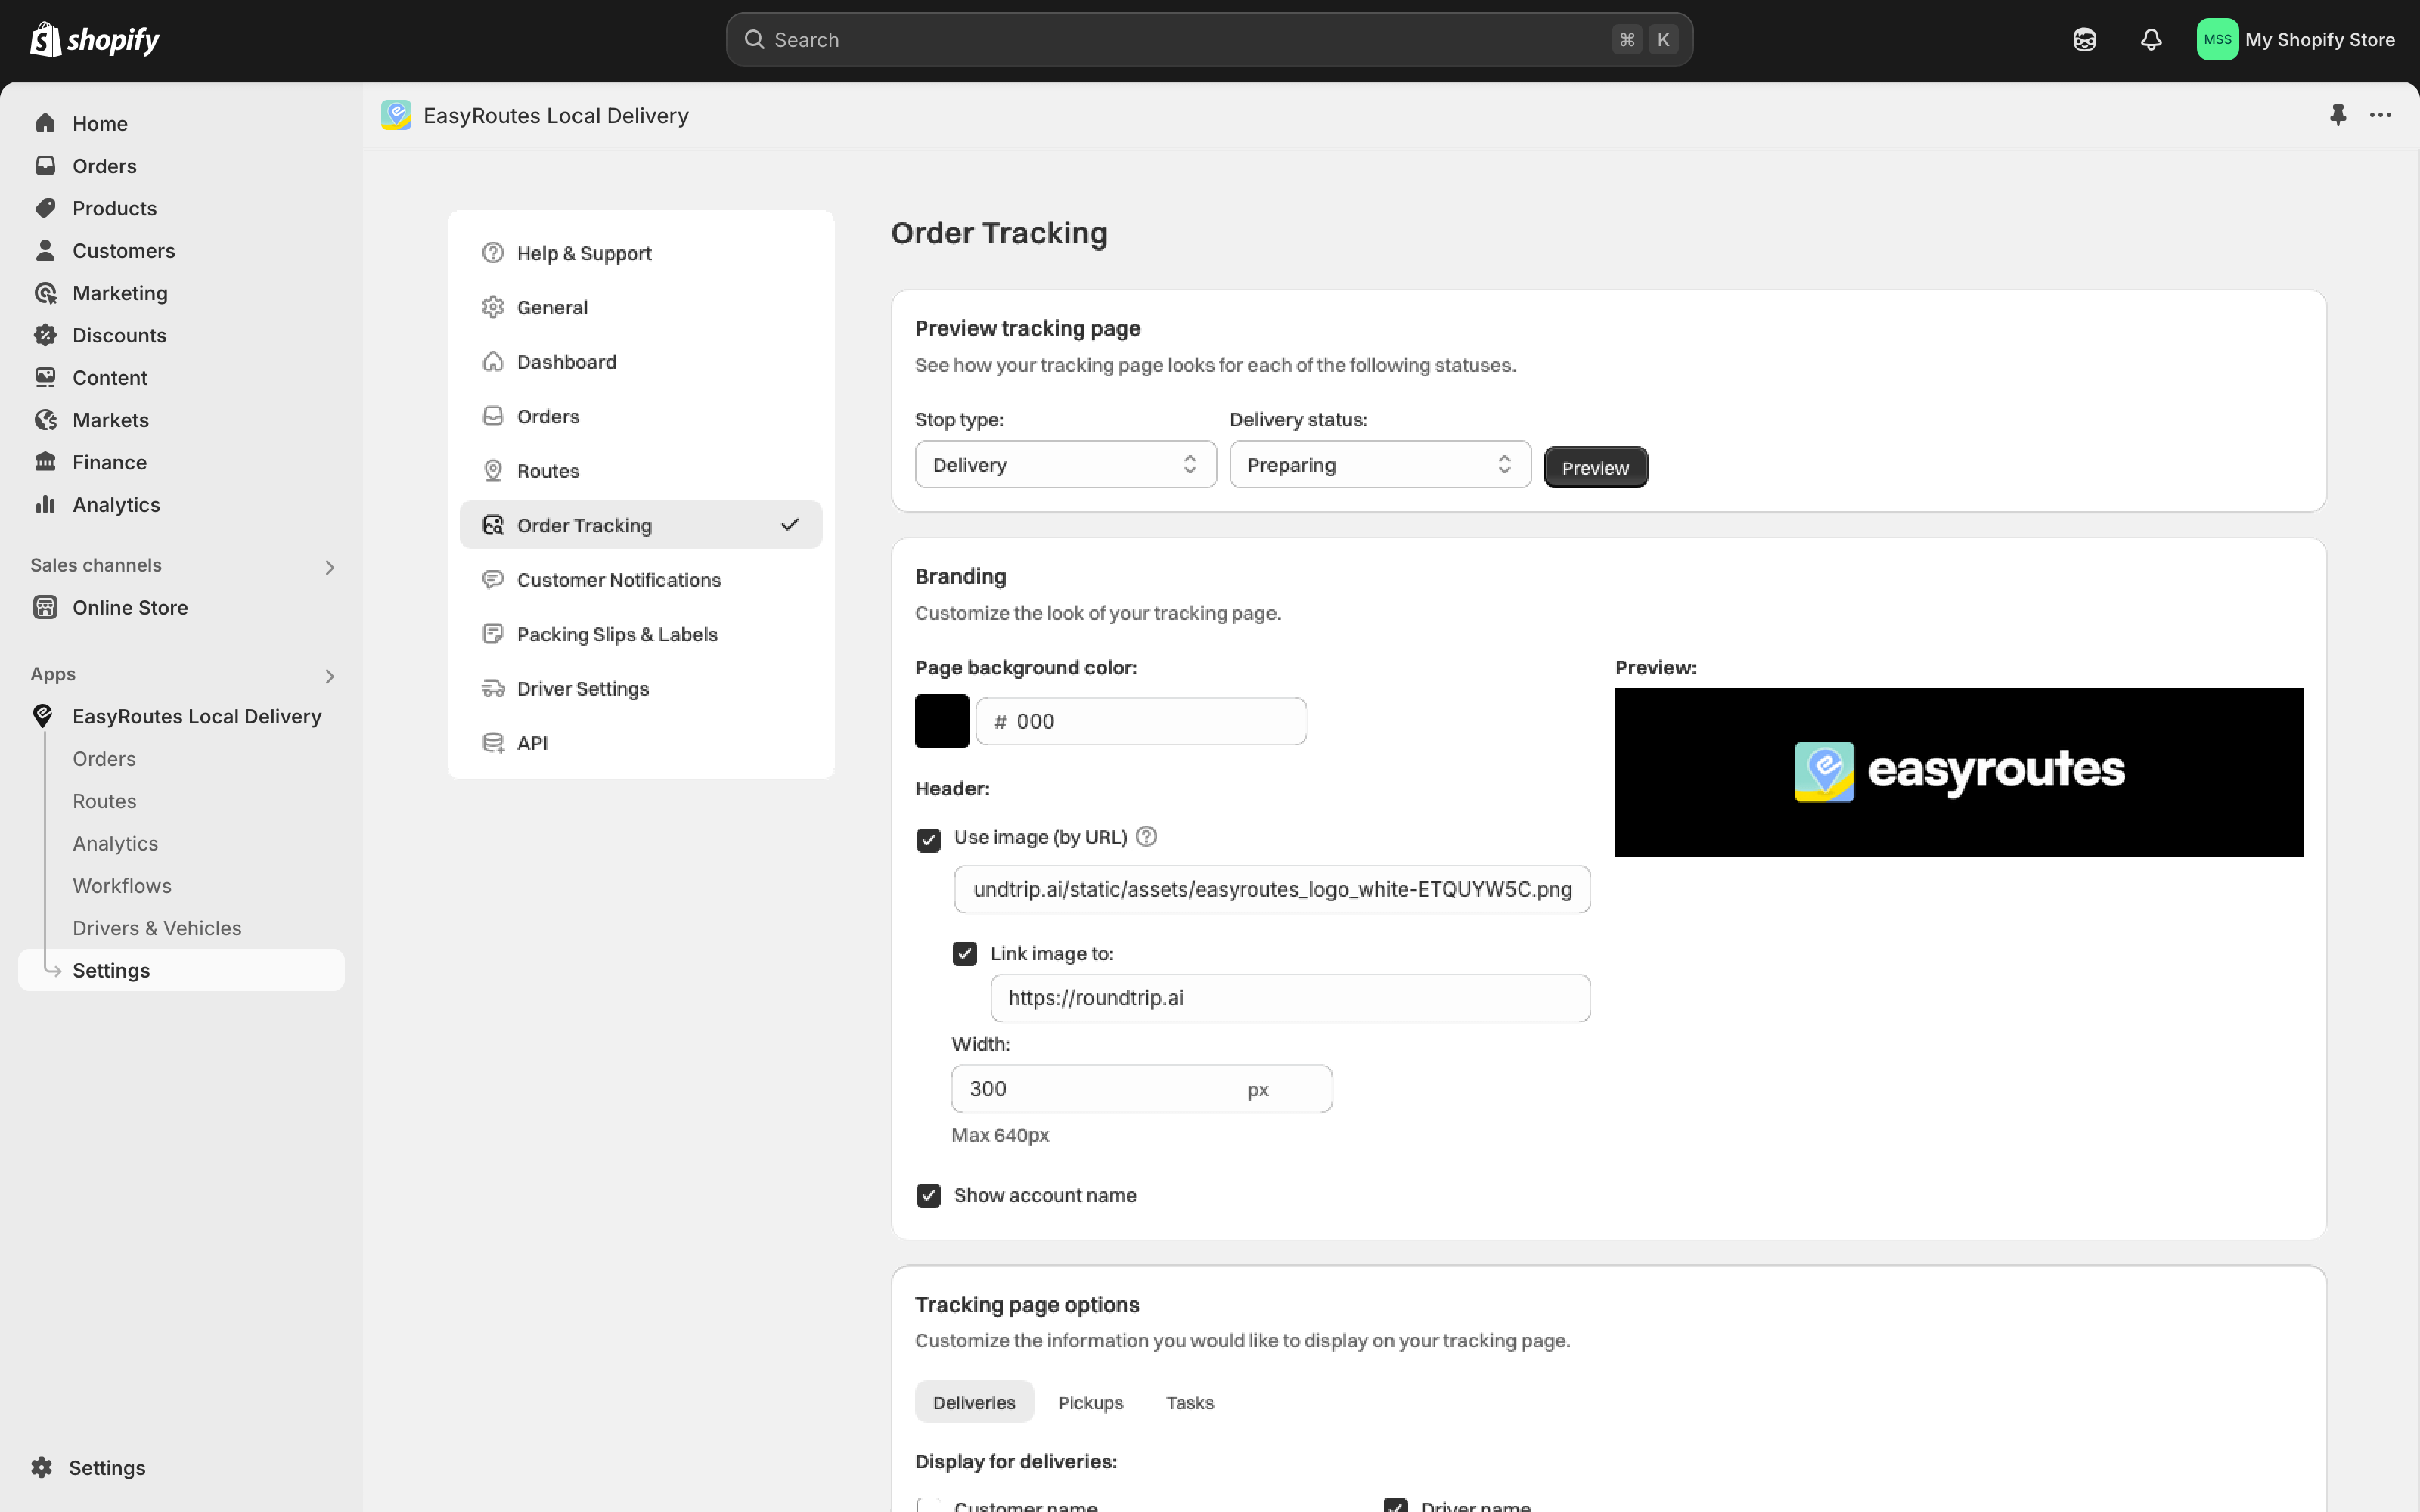
Task: Expand the Sales channels section chevron
Action: (x=329, y=567)
